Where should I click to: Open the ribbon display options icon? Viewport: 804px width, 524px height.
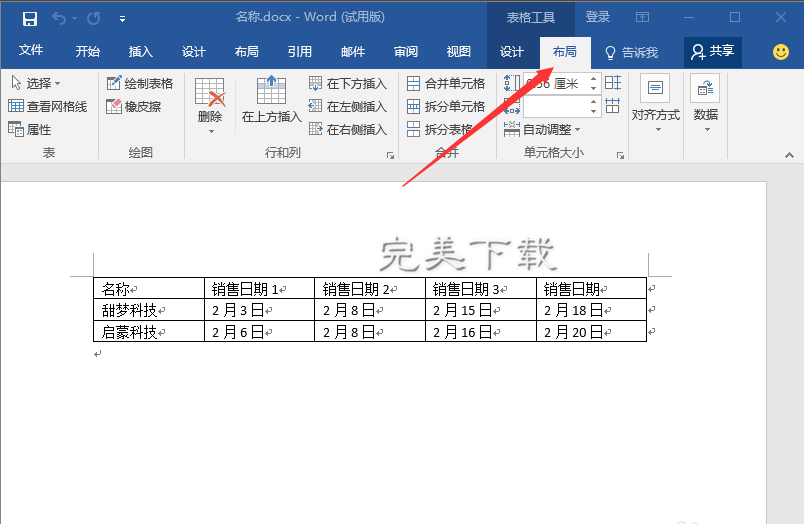[x=642, y=17]
